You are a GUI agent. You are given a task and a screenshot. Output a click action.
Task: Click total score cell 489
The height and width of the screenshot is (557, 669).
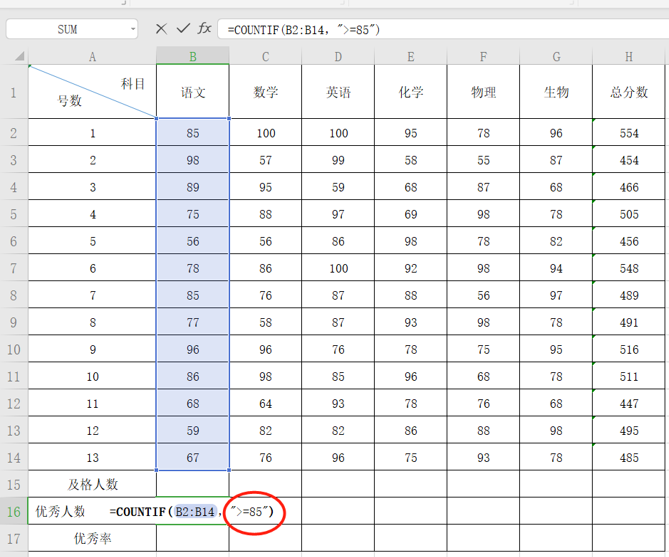(629, 295)
